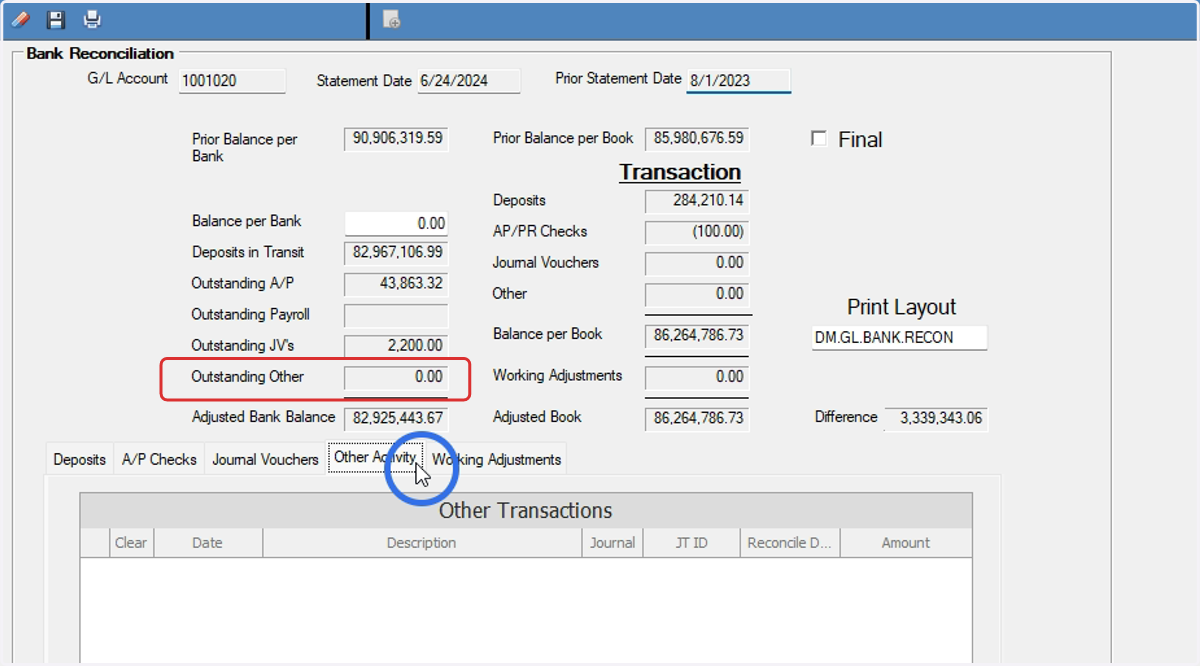This screenshot has height=666, width=1200.
Task: Click the Prior Statement Date field
Action: pyautogui.click(x=739, y=81)
